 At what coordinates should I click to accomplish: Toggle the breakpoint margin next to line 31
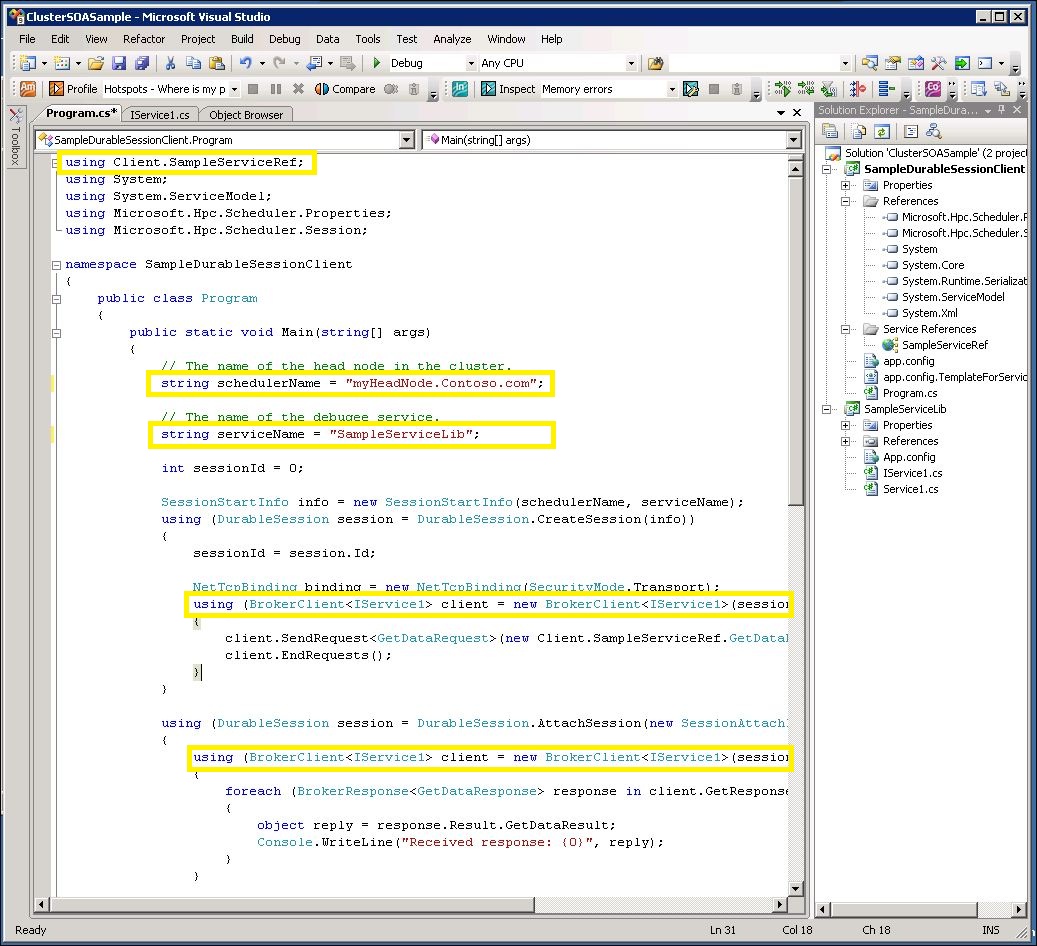click(x=45, y=672)
